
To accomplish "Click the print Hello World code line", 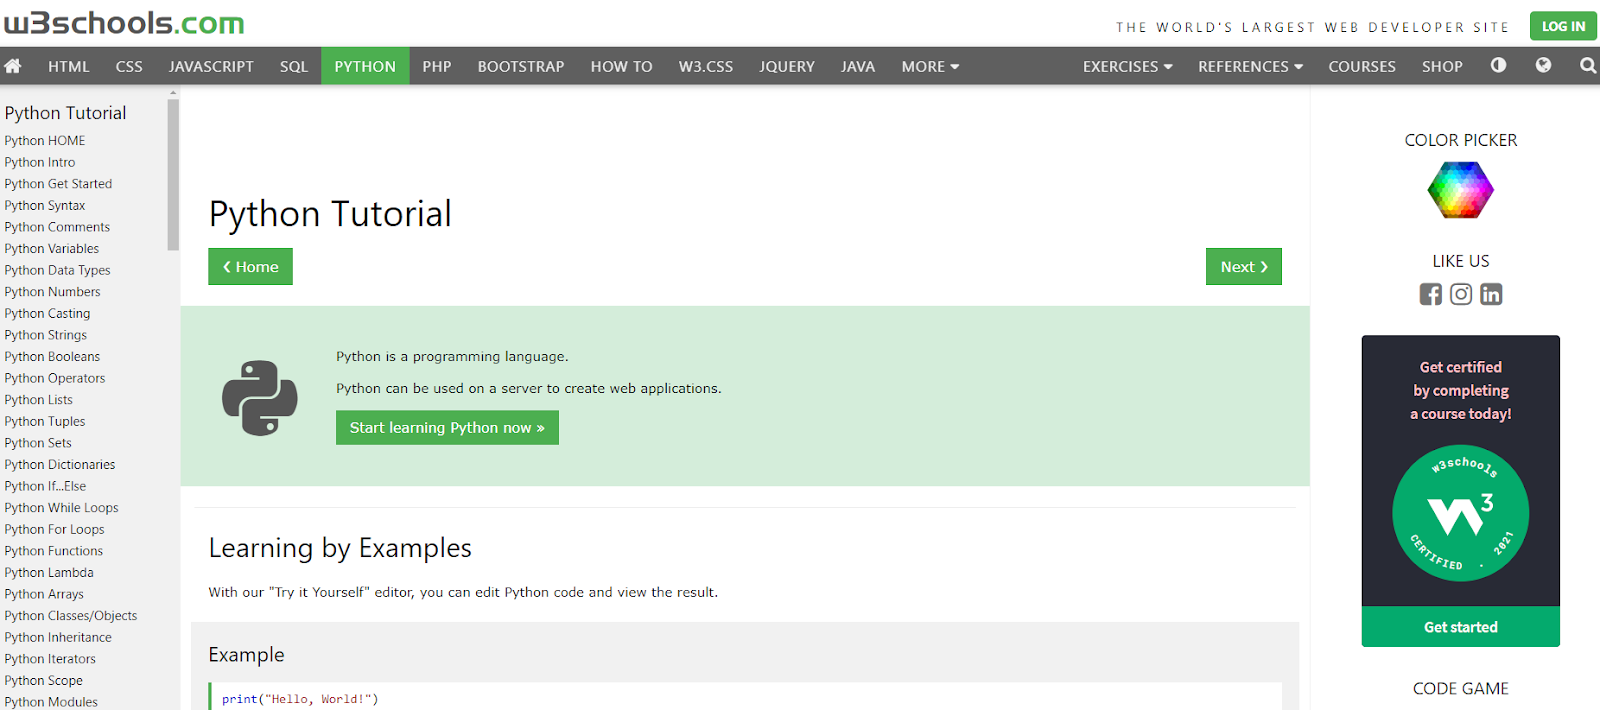I will [x=300, y=699].
